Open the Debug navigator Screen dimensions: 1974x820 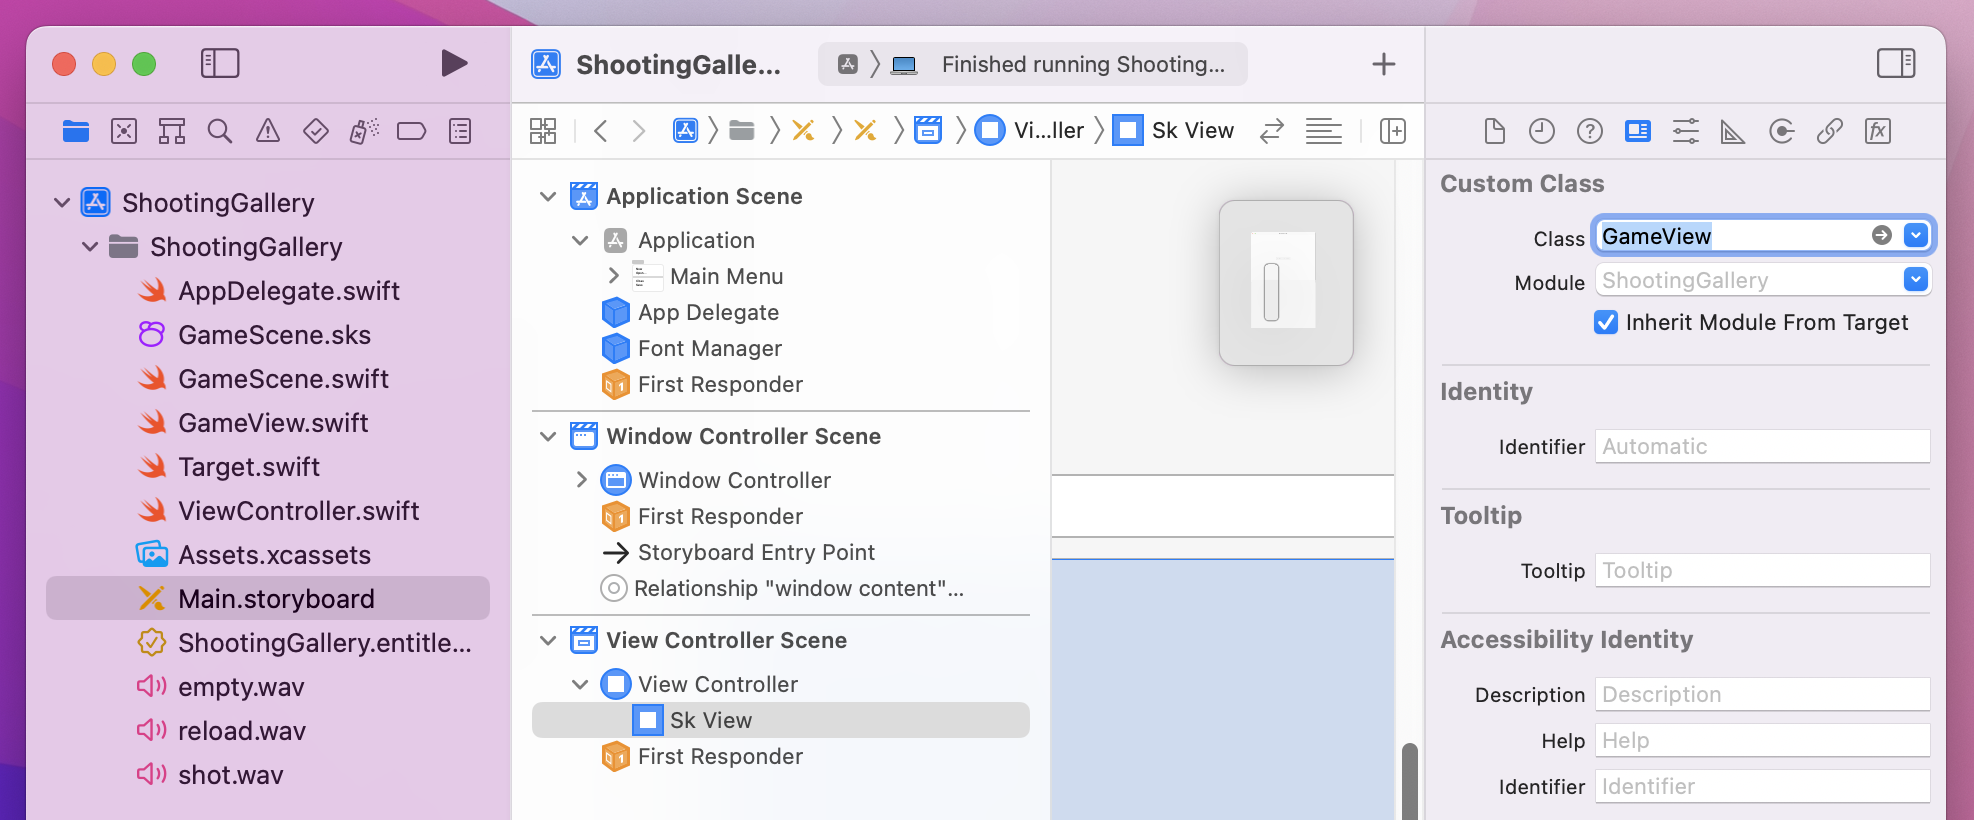click(364, 131)
